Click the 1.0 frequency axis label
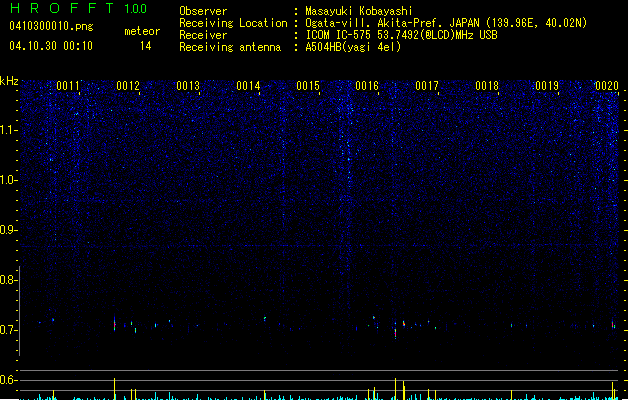Viewport: 629px width, 400px height. (x=9, y=180)
